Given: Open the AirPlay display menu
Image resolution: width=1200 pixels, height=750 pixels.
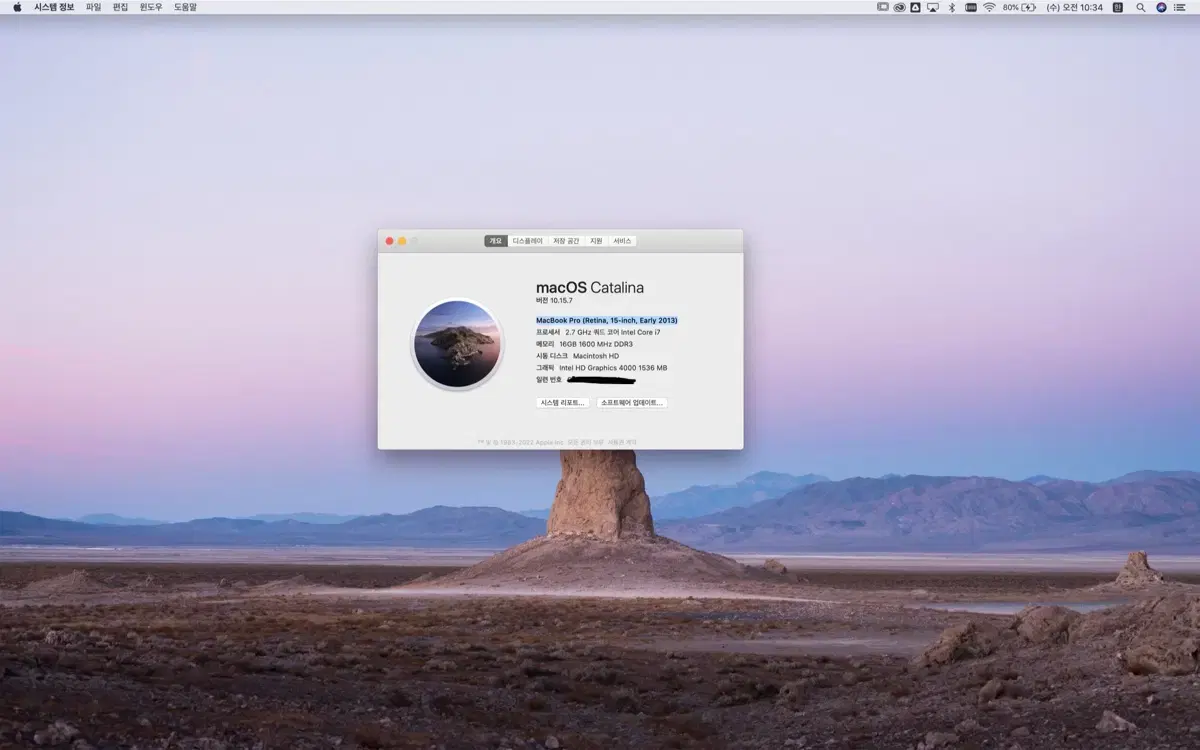Looking at the screenshot, I should [x=931, y=7].
